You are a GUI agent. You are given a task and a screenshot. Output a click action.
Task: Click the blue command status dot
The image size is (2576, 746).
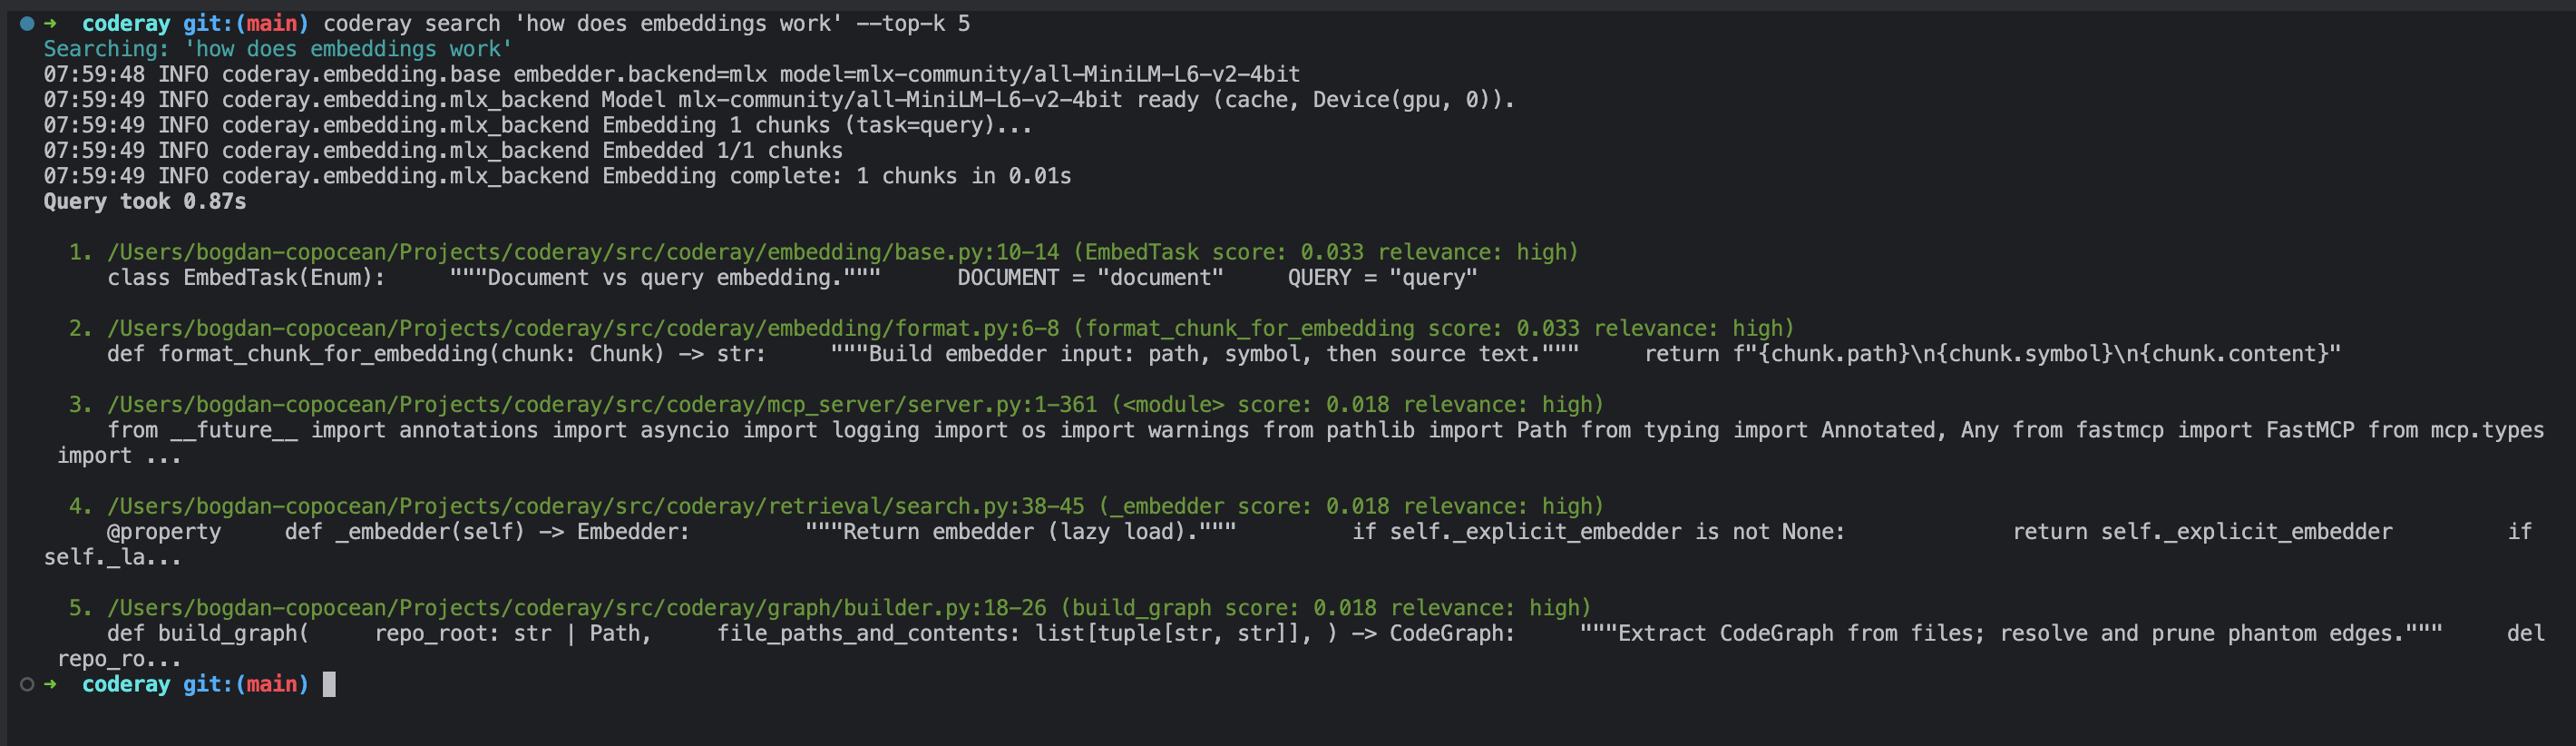pos(27,24)
